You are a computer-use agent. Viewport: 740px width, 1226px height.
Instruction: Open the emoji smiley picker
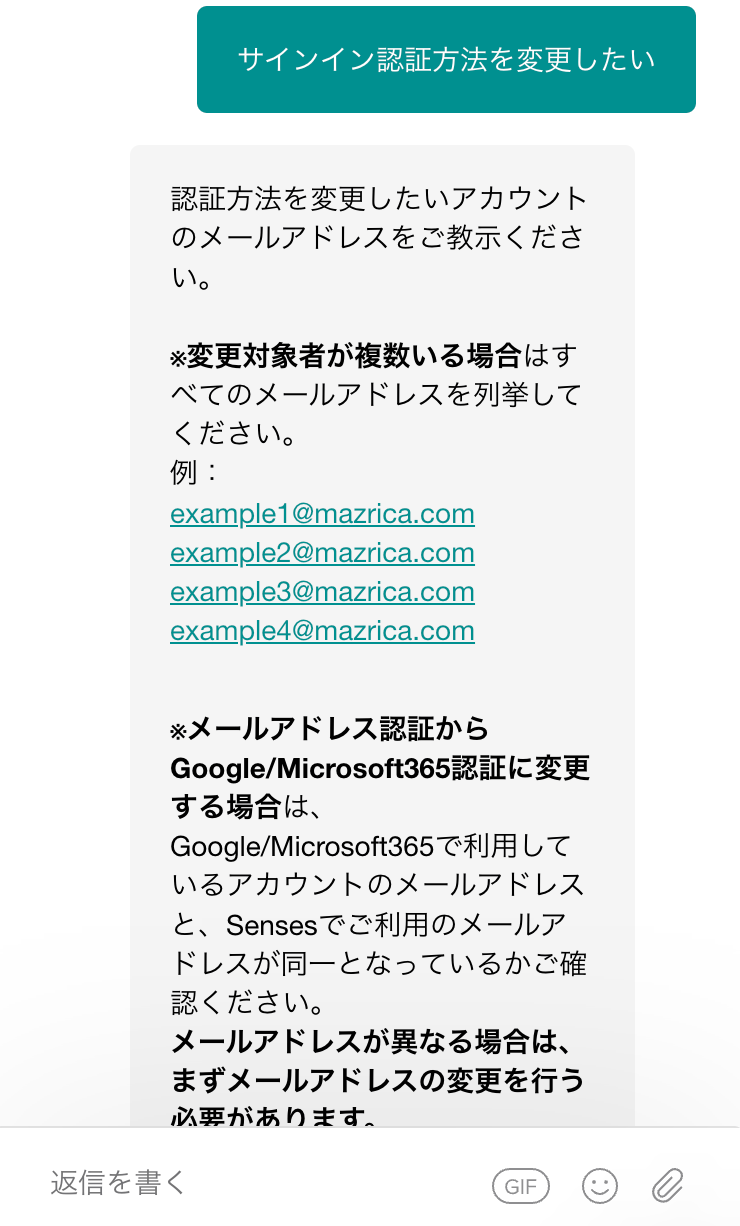600,1186
